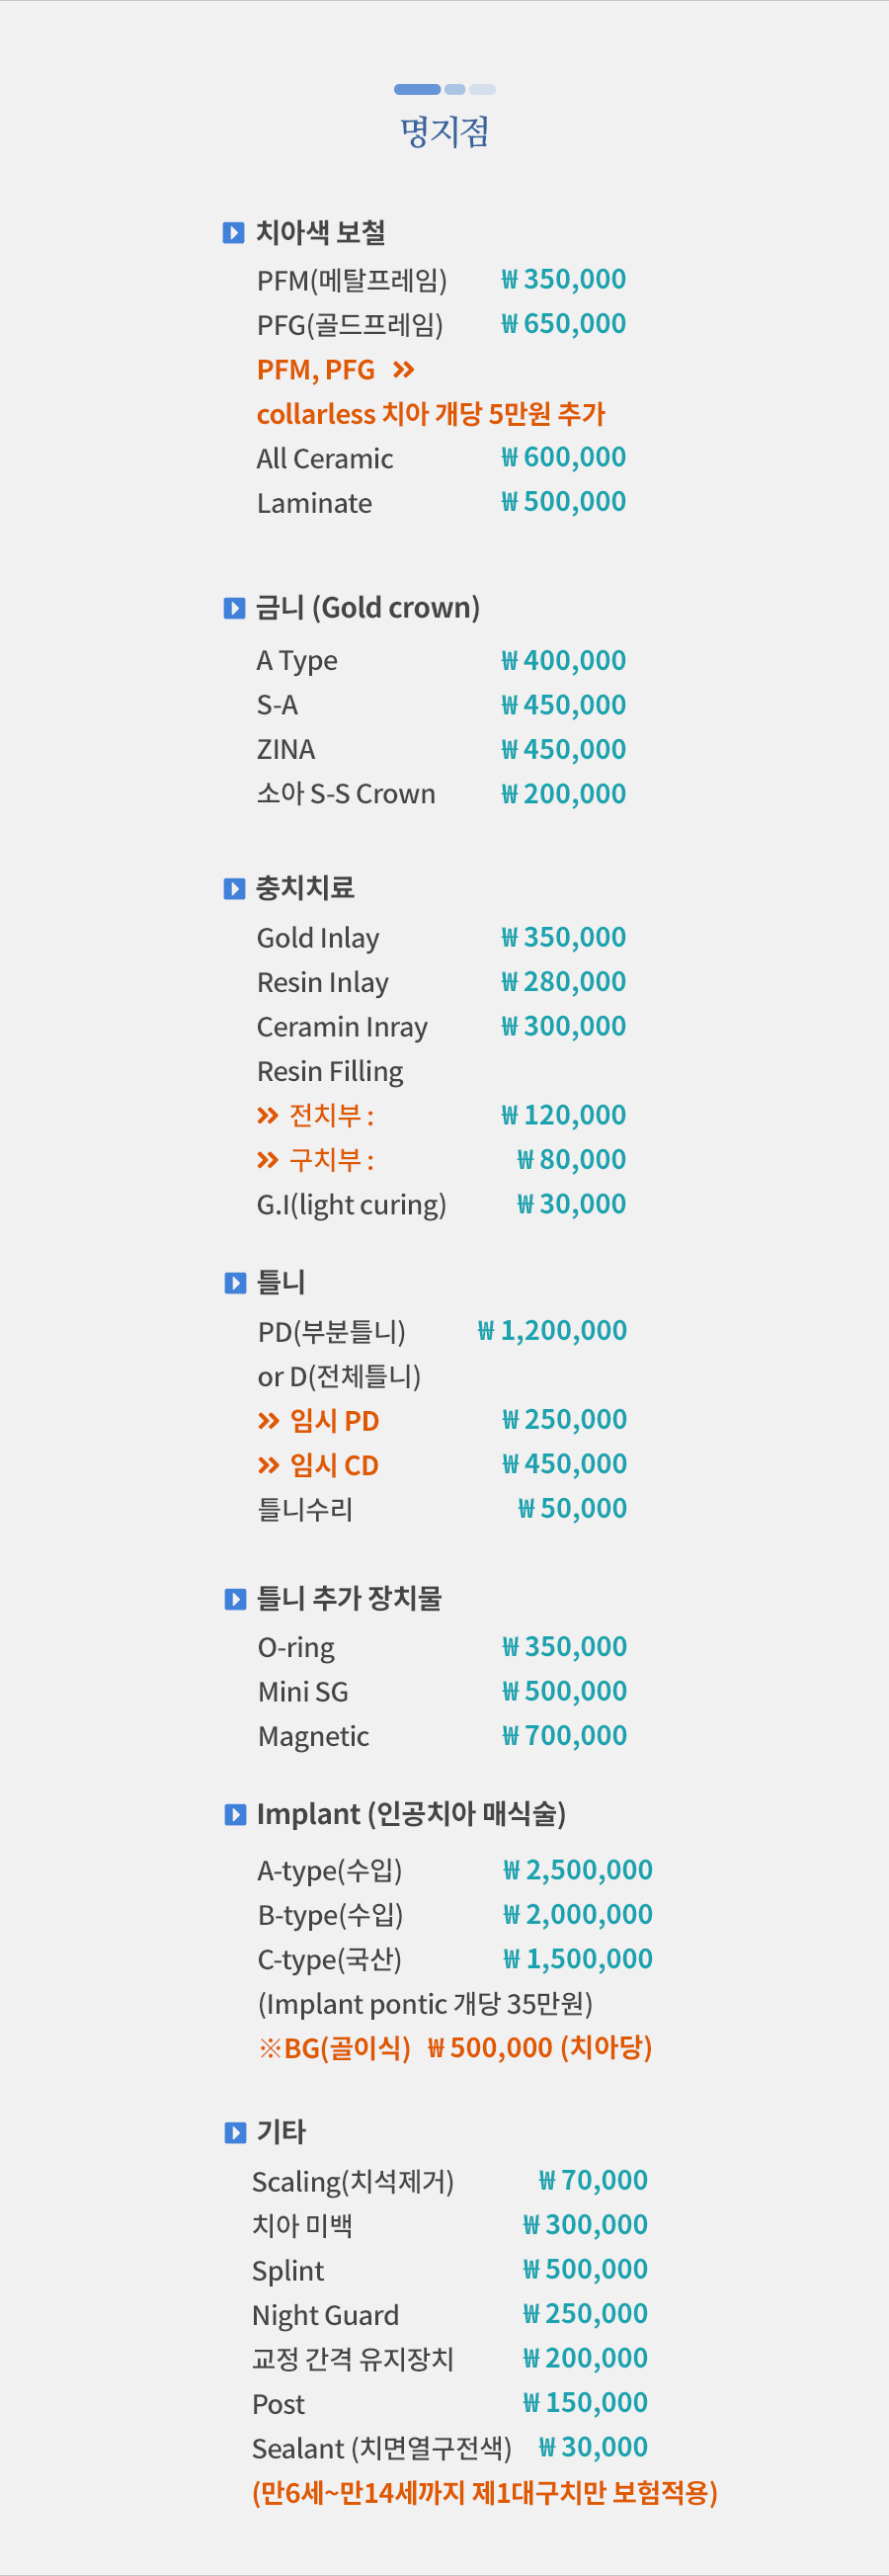This screenshot has width=889, height=2576.
Task: Click the arrow icon beside 치아색 보철
Action: pyautogui.click(x=233, y=233)
